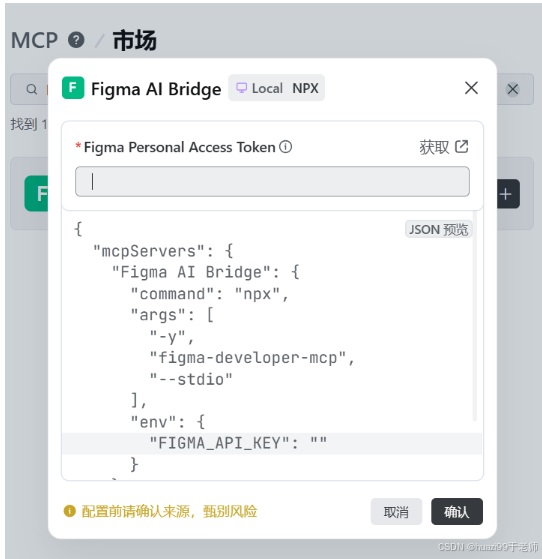Clear search with the circular X icon
This screenshot has height=559, width=542.
[x=513, y=89]
